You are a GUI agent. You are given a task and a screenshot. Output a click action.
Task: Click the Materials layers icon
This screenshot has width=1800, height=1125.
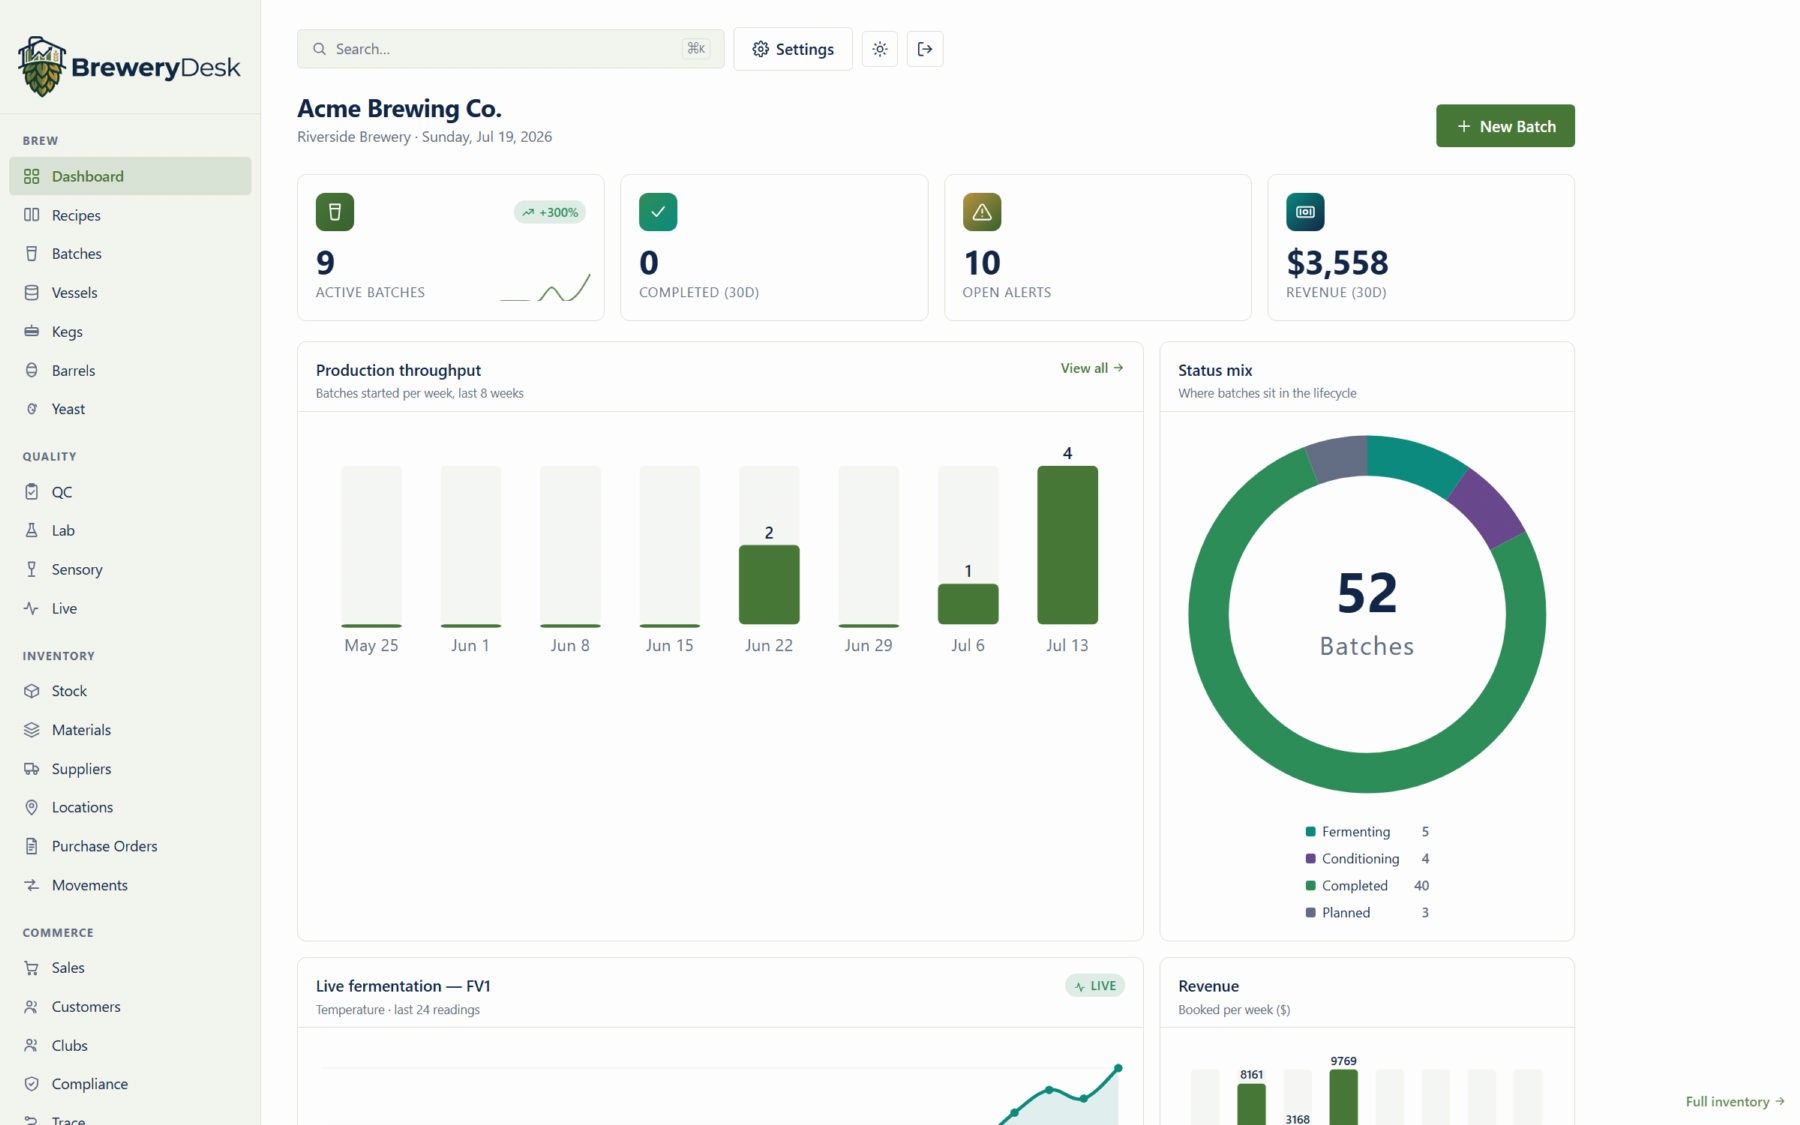32,730
